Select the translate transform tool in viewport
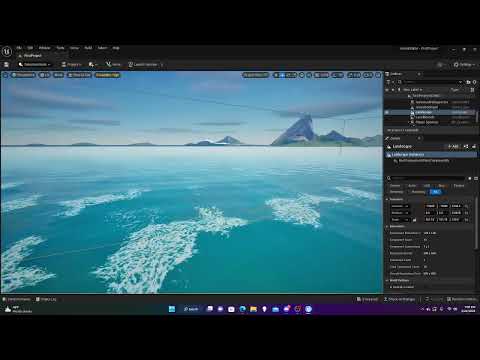480x360 pixels. [x=283, y=75]
